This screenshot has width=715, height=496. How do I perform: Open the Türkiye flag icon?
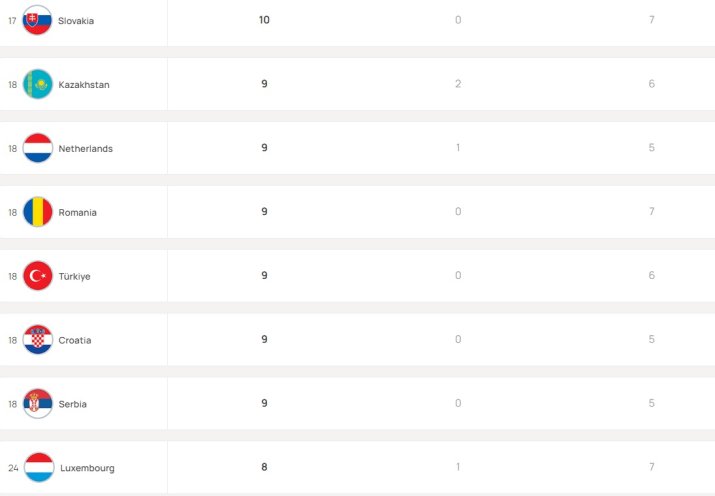38,275
